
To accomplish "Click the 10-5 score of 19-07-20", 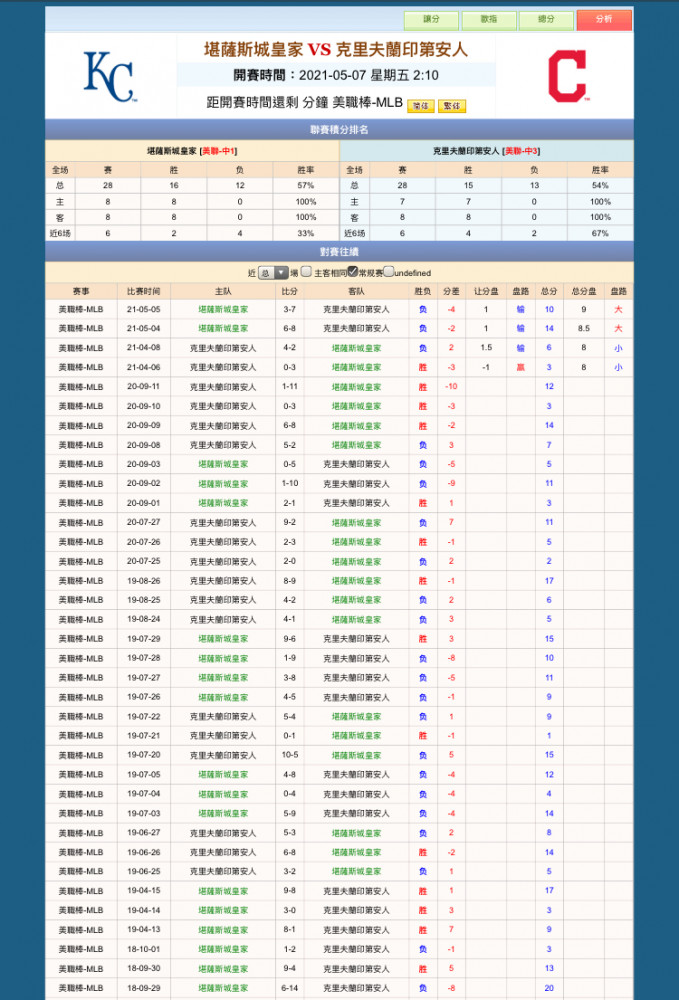I will 289,755.
